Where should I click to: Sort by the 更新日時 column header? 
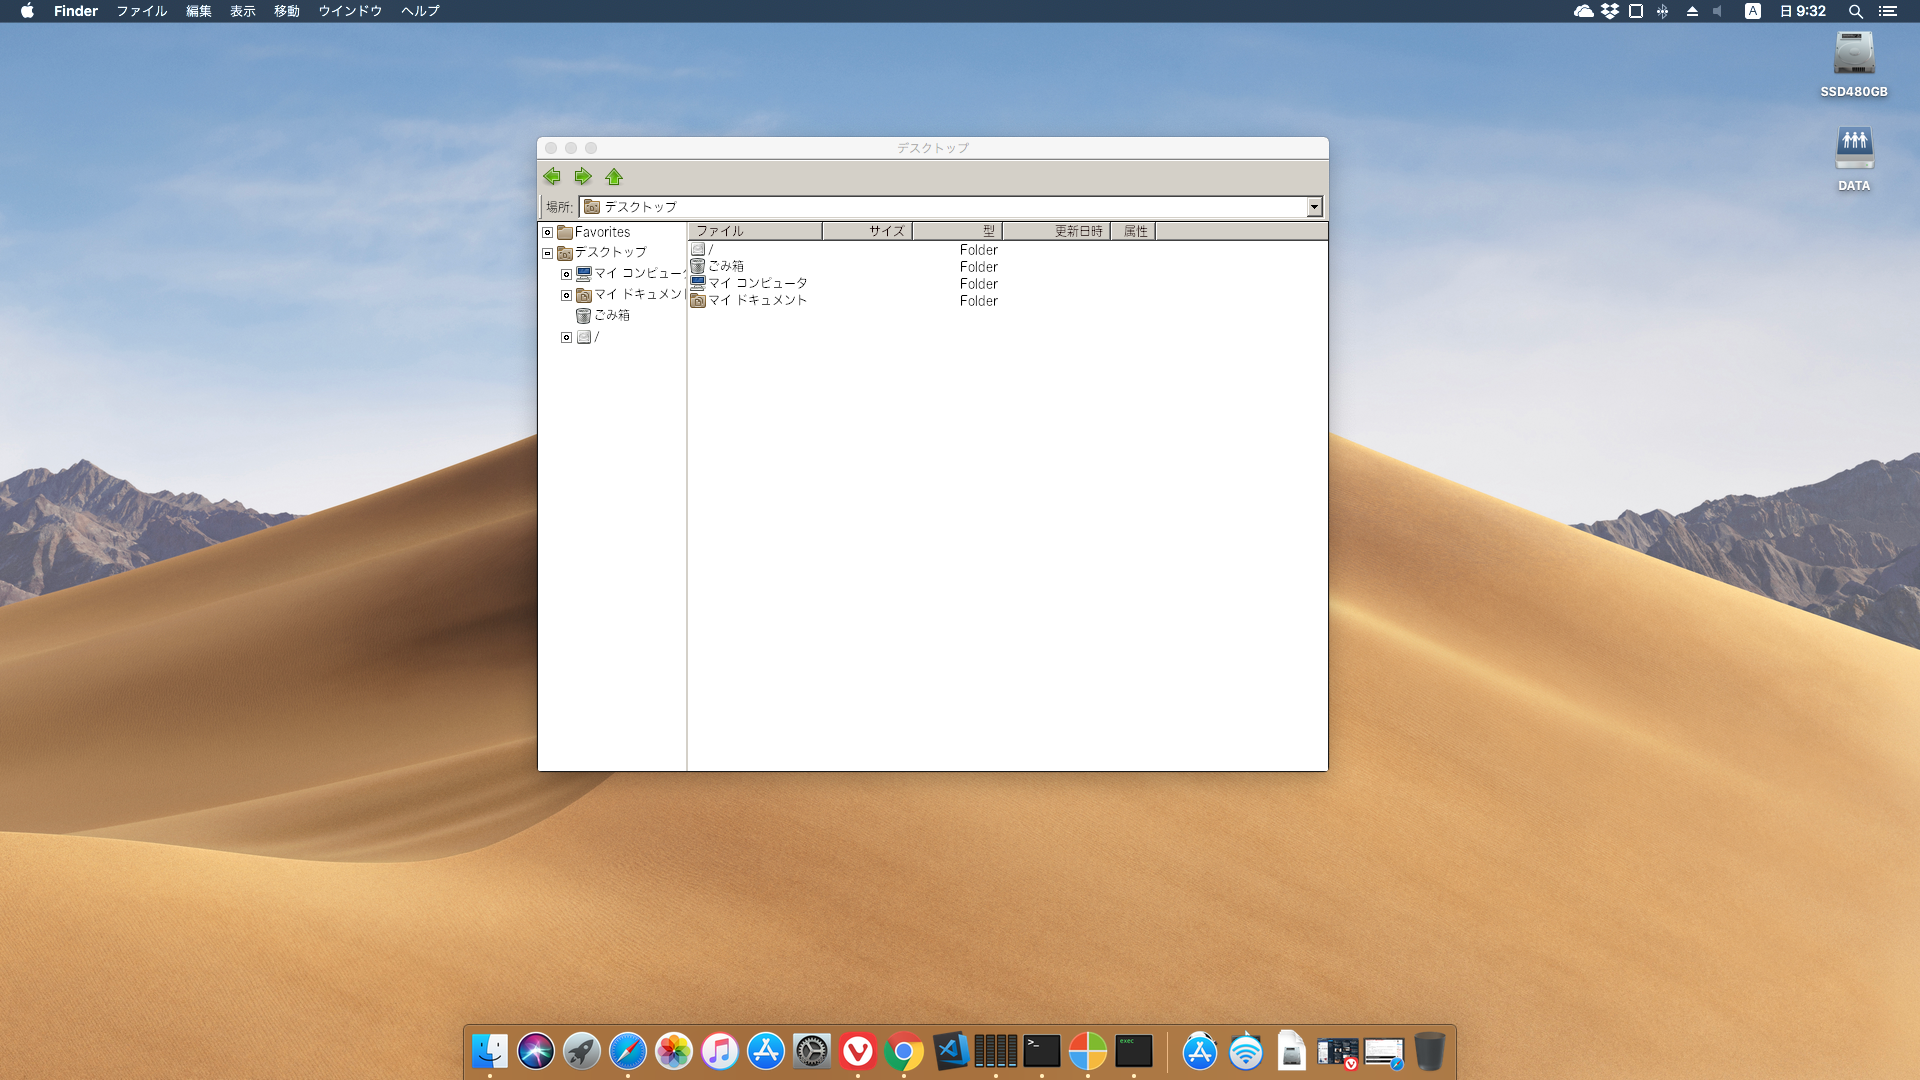point(1055,231)
